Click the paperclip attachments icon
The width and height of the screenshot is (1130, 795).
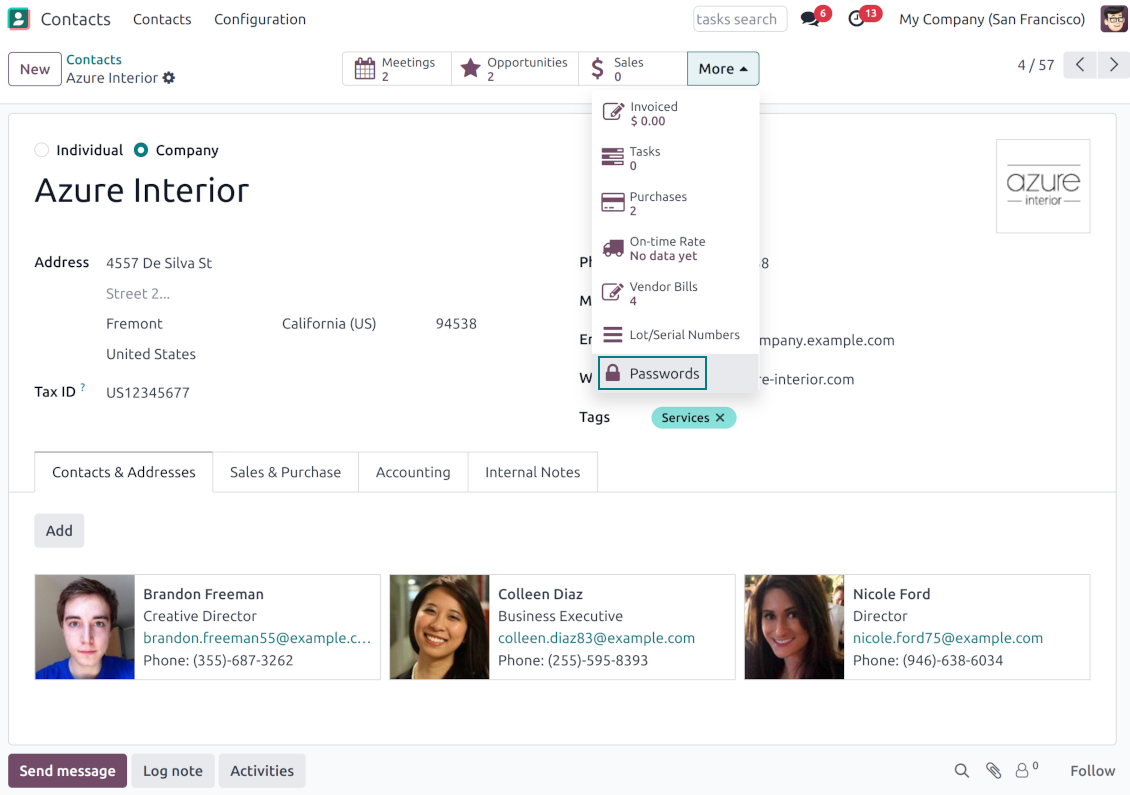click(x=993, y=771)
